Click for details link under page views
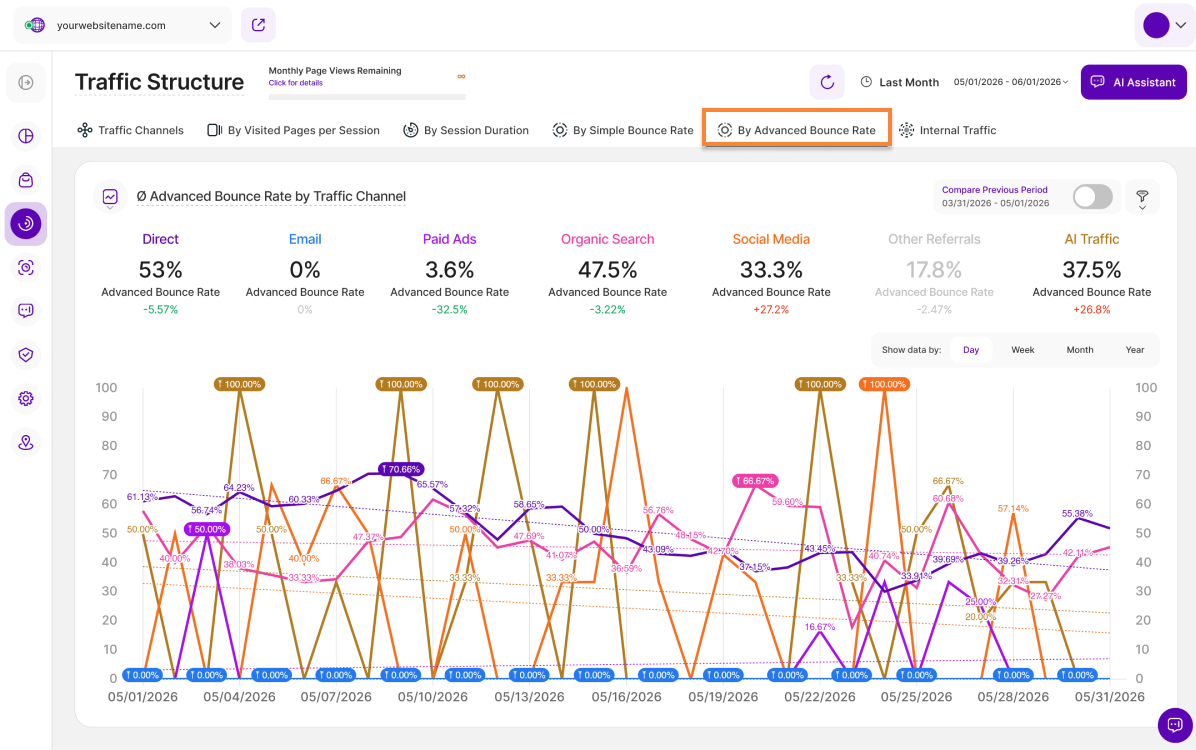Viewport: 1196px width, 750px height. (295, 82)
